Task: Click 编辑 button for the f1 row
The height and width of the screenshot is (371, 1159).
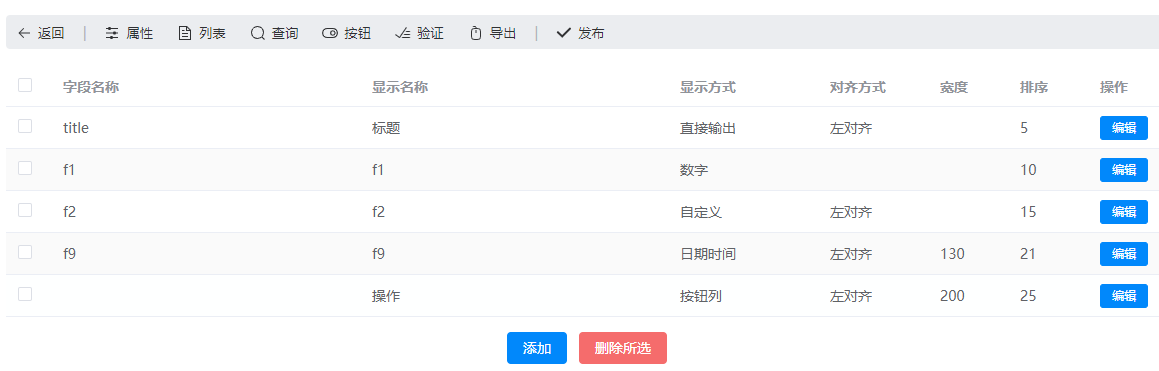Action: click(1124, 170)
